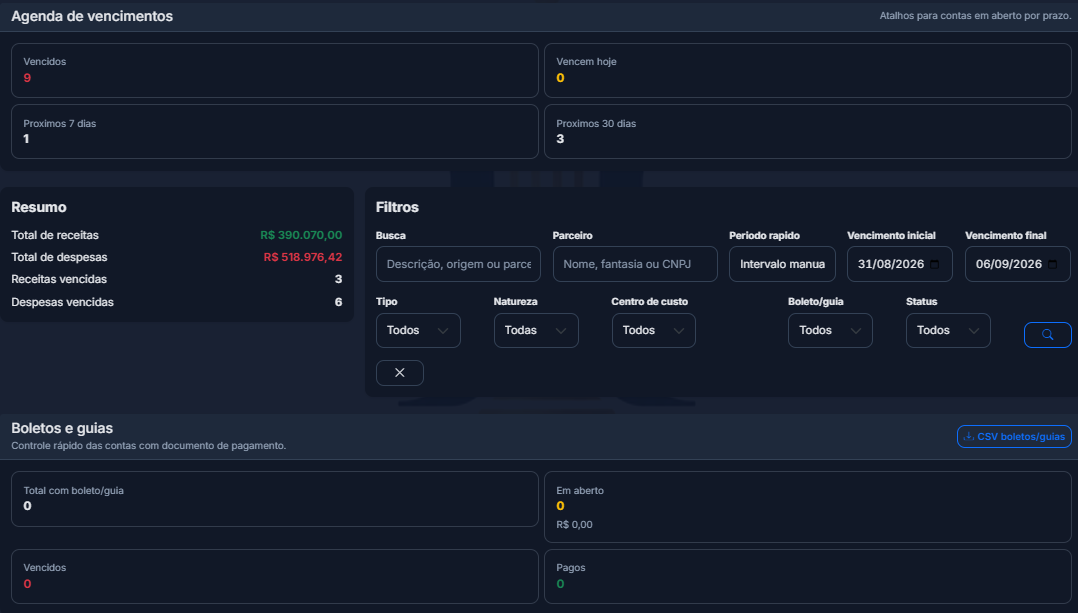Click the text 'Atalhos para contas em aberto por prazo.'

[x=975, y=15]
